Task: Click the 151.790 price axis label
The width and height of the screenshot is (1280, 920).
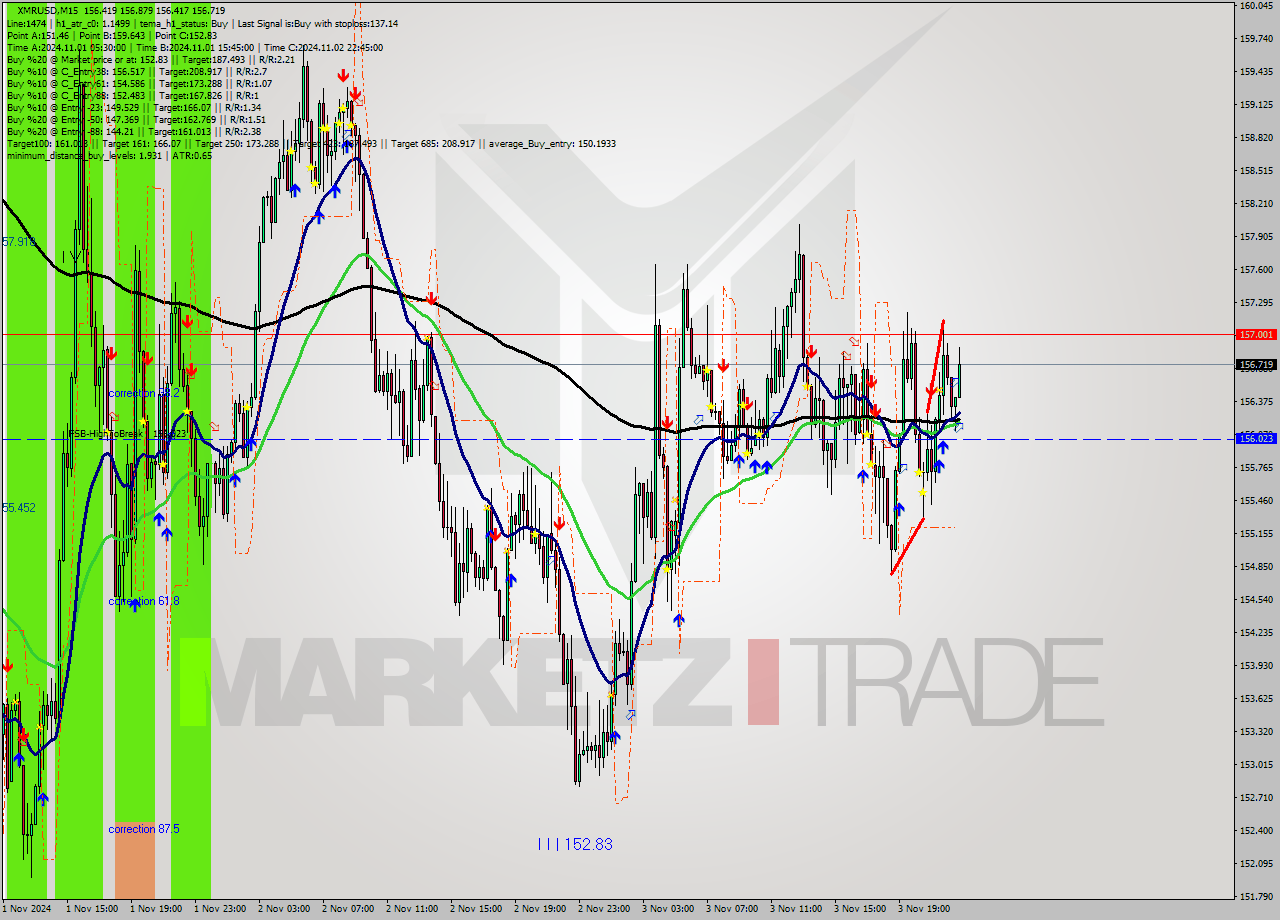Action: [1255, 897]
